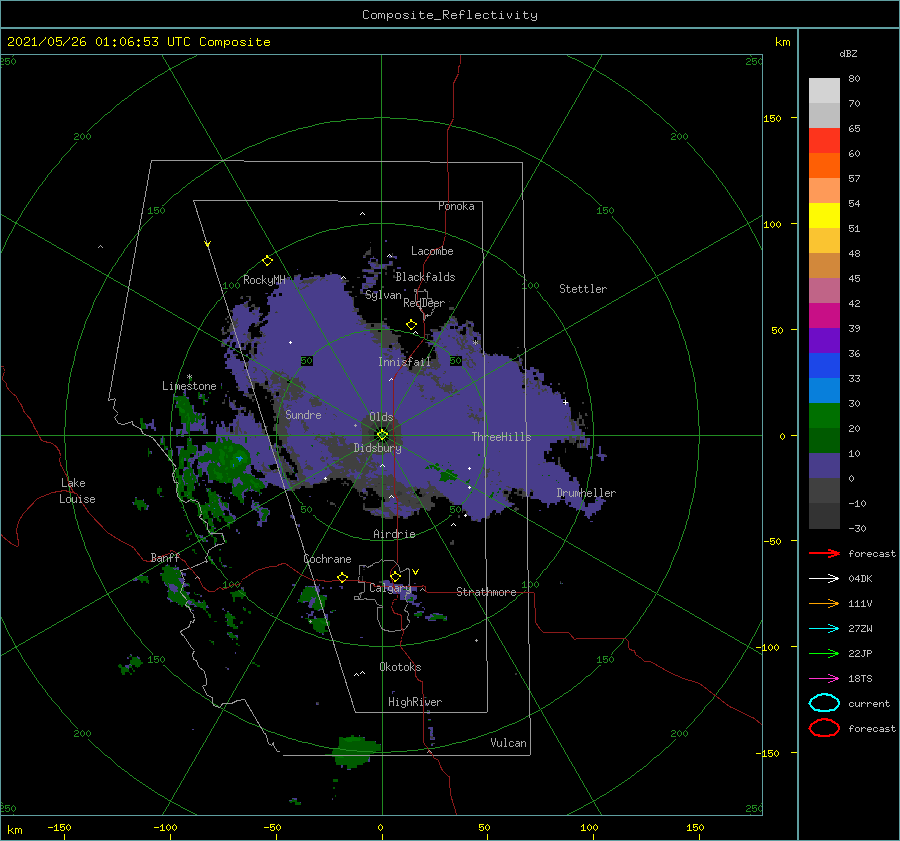
Task: Click the orange 111V arrow in legend
Action: pos(824,603)
